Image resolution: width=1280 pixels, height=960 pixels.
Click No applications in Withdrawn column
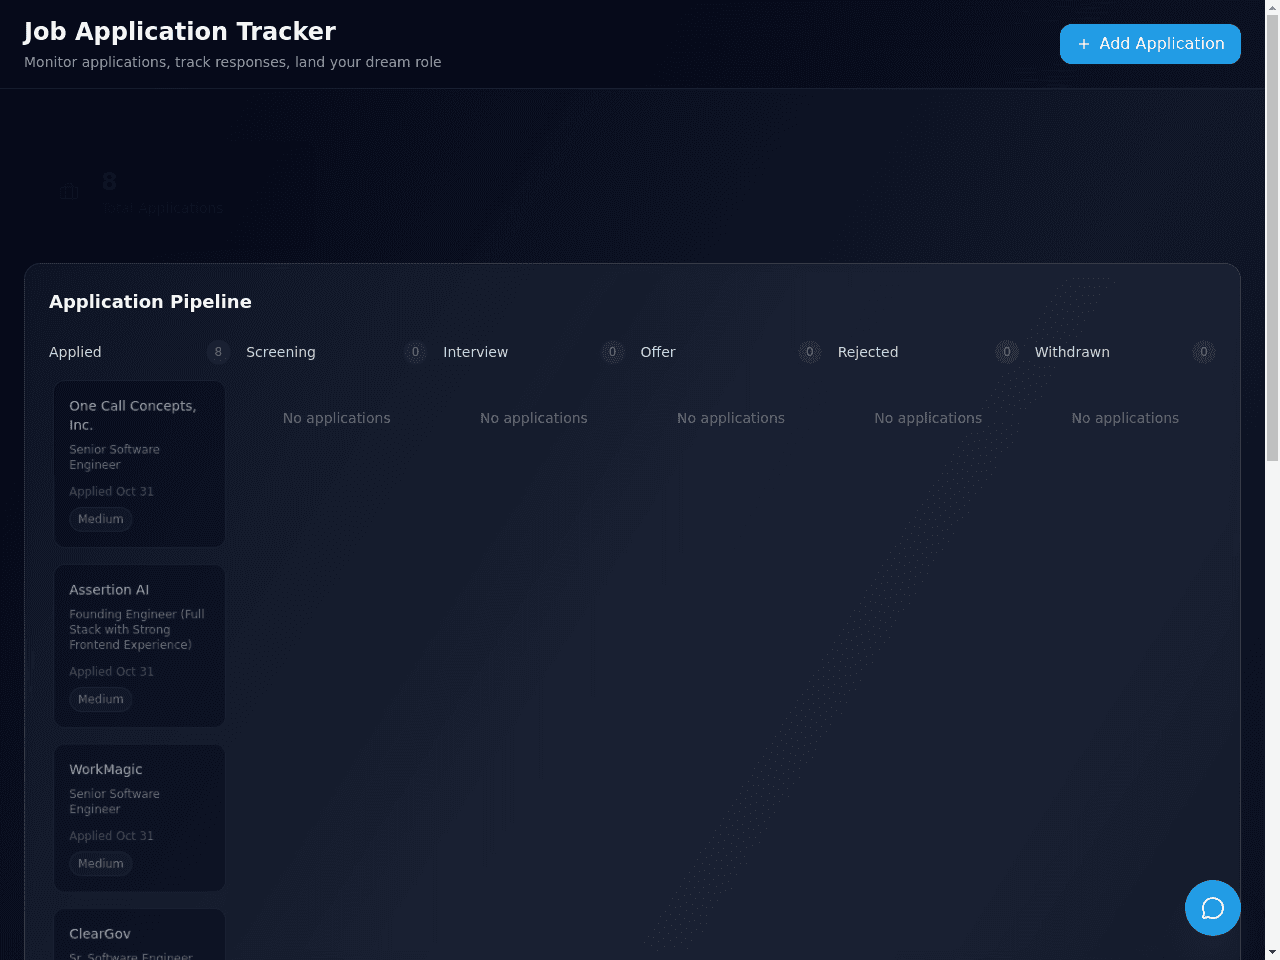(1125, 418)
